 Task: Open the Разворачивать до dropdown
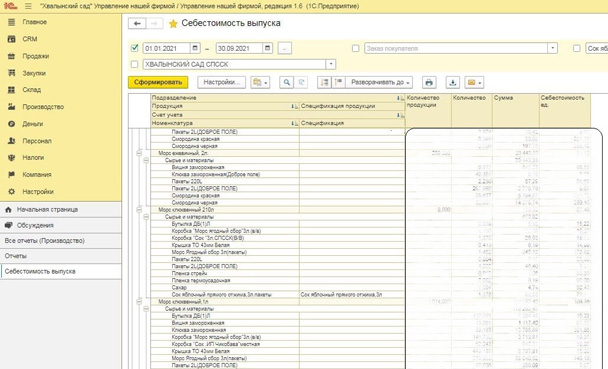coord(379,82)
